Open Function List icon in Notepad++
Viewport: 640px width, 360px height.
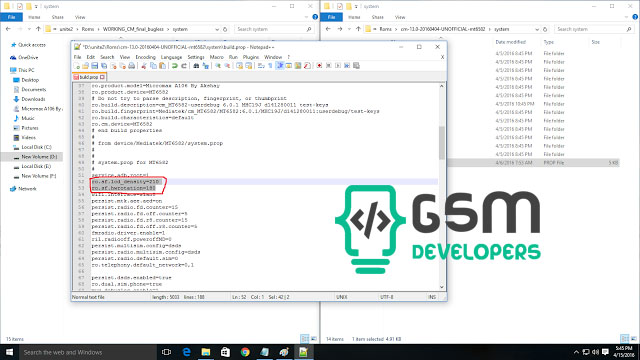[307, 66]
